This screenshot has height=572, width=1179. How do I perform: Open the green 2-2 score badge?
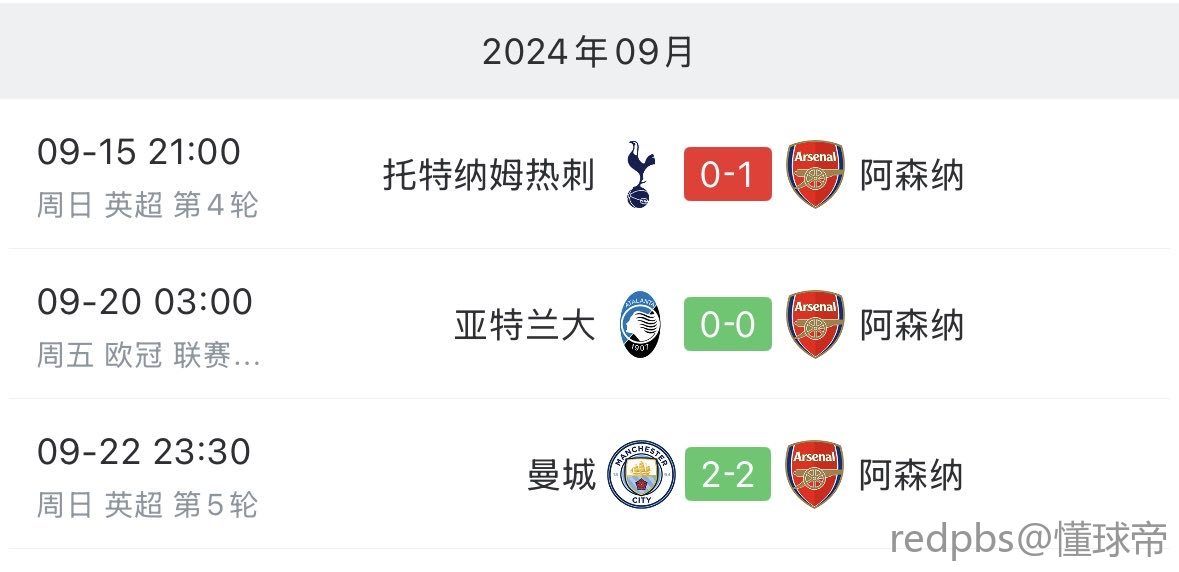coord(727,474)
